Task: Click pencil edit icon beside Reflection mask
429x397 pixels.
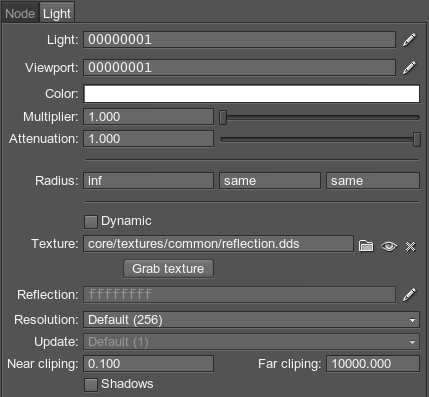Action: click(409, 295)
